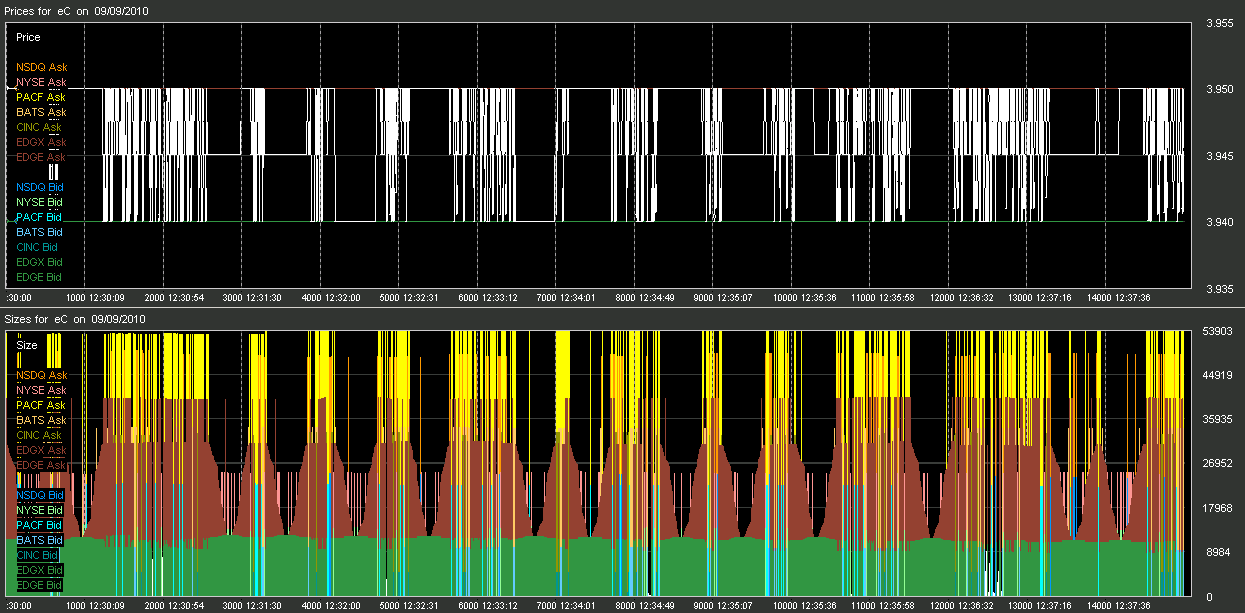1245x613 pixels.
Task: Click '6000 12:33:12' time label under Sizes chart
Action: (x=488, y=606)
